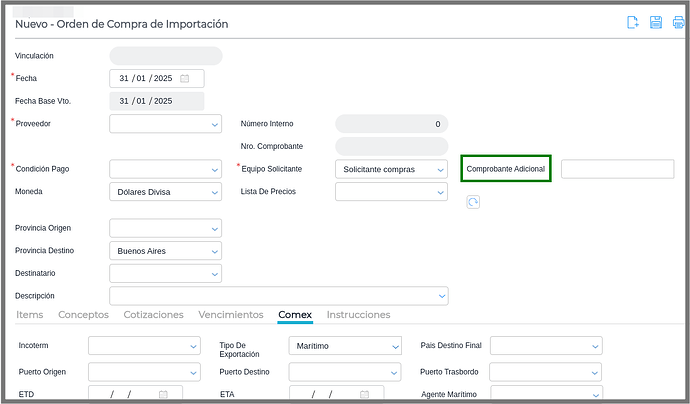Expand the Incoterm dropdown
Image resolution: width=690 pixels, height=404 pixels.
pyautogui.click(x=194, y=346)
